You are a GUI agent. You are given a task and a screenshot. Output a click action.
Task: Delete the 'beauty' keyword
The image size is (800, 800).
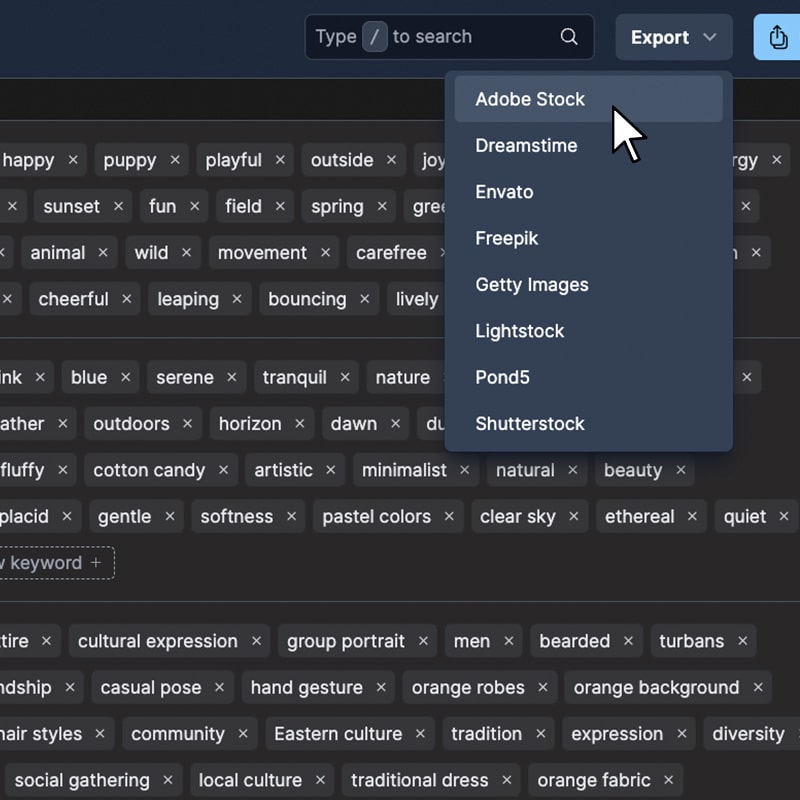[681, 470]
